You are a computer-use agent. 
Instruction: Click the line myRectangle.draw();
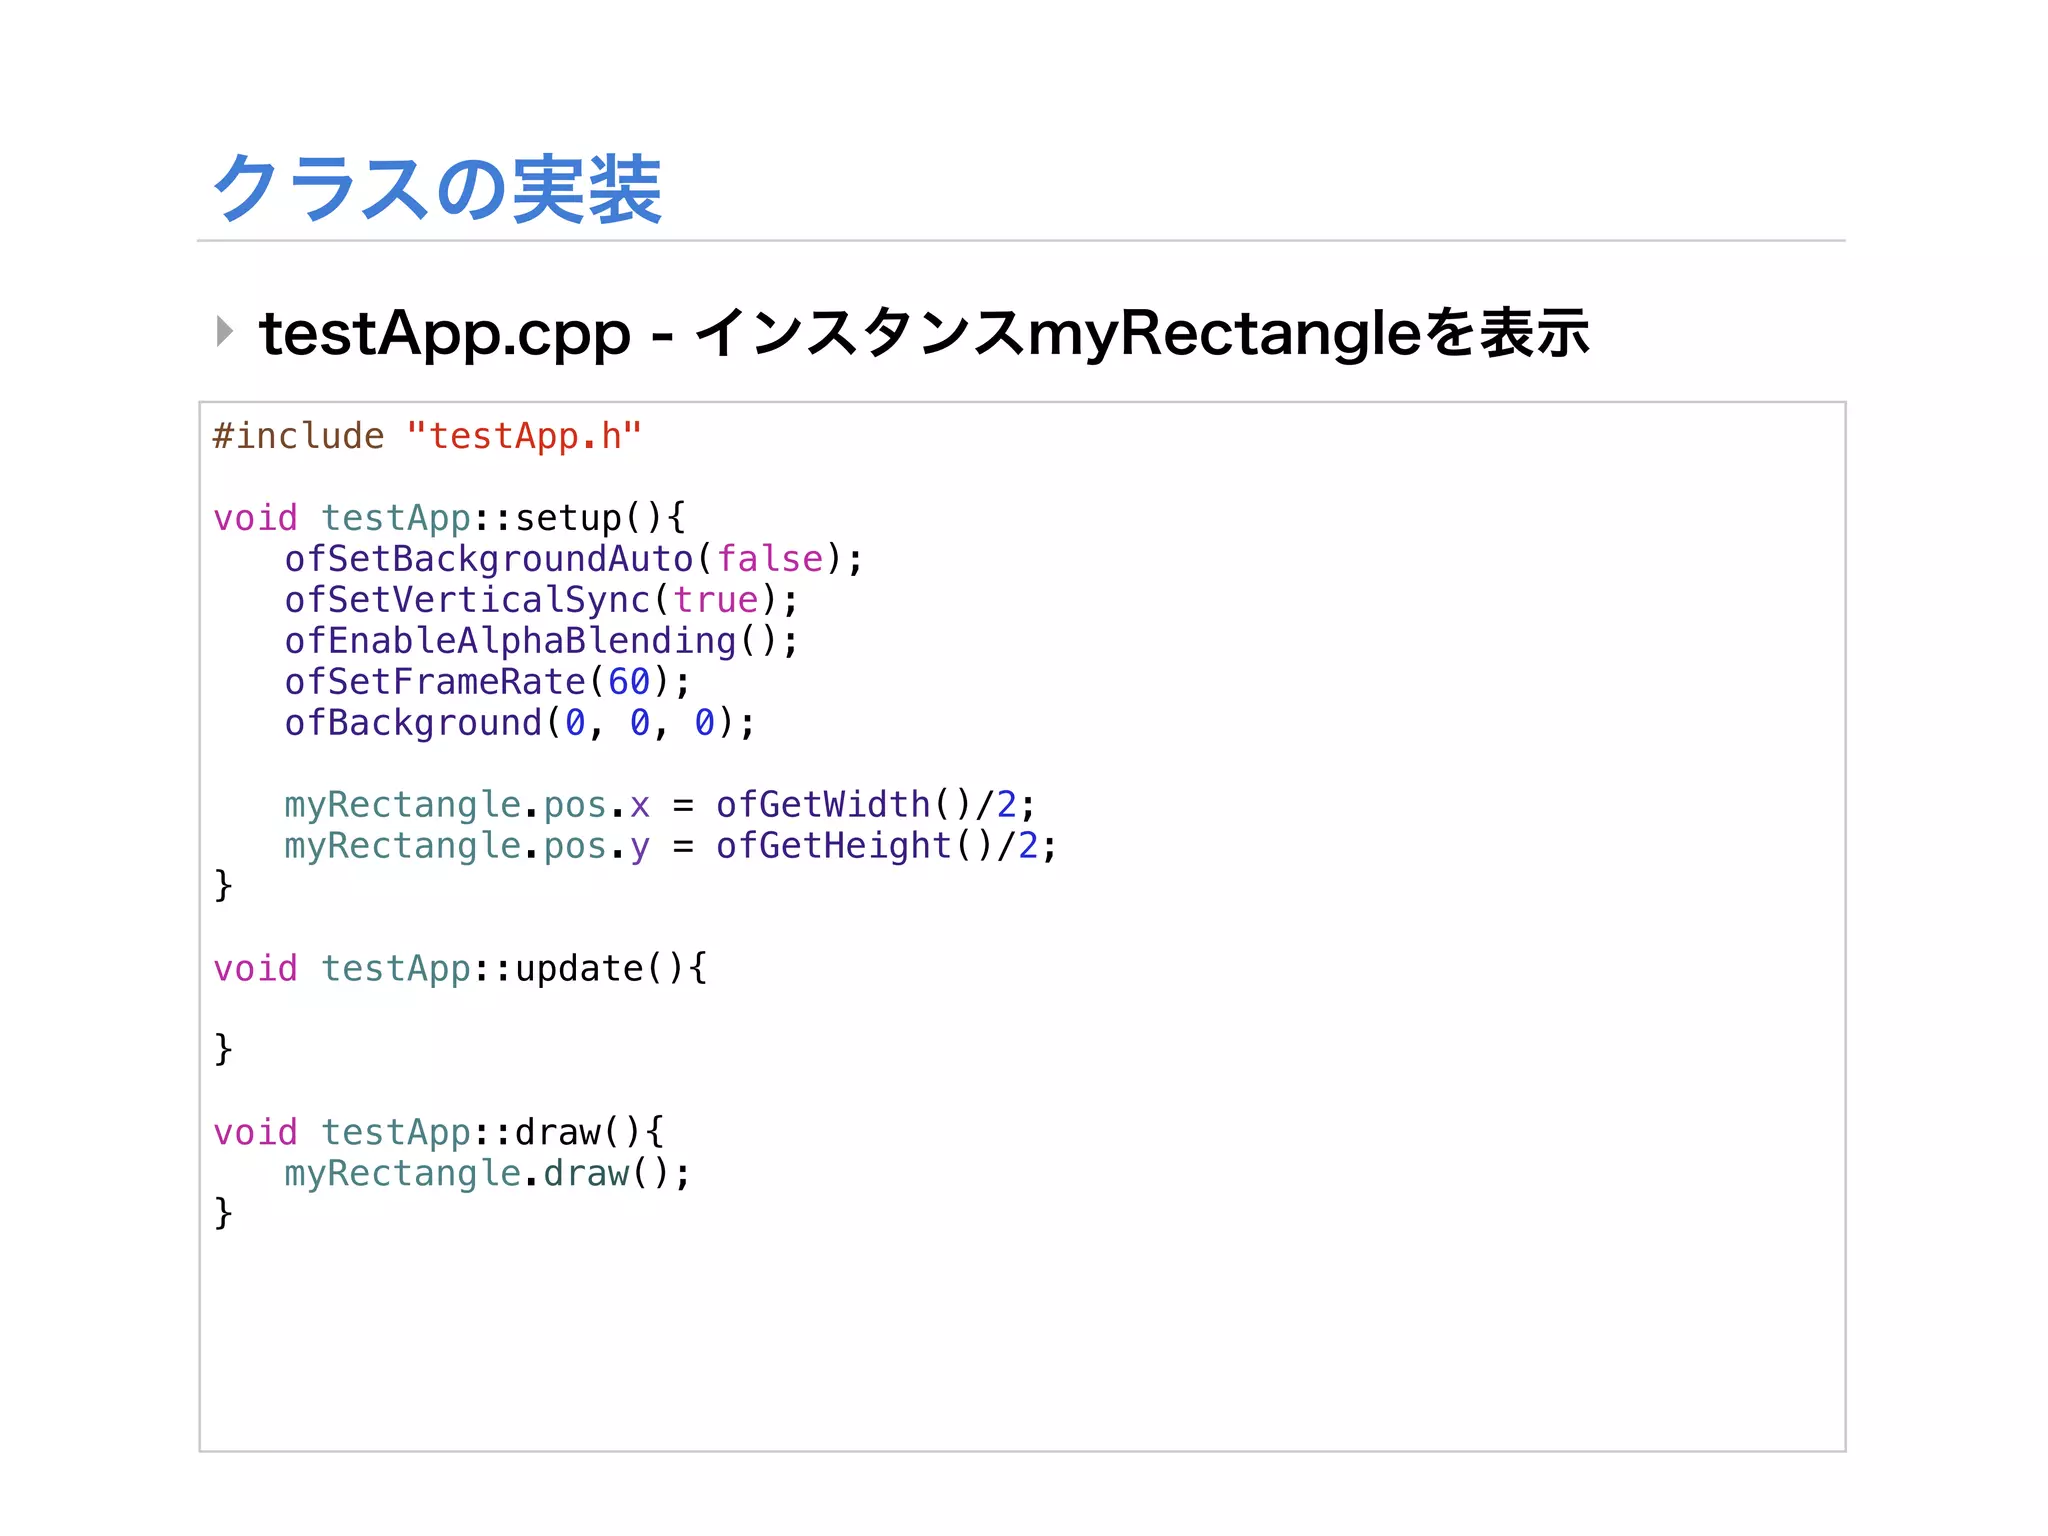pos(487,1174)
